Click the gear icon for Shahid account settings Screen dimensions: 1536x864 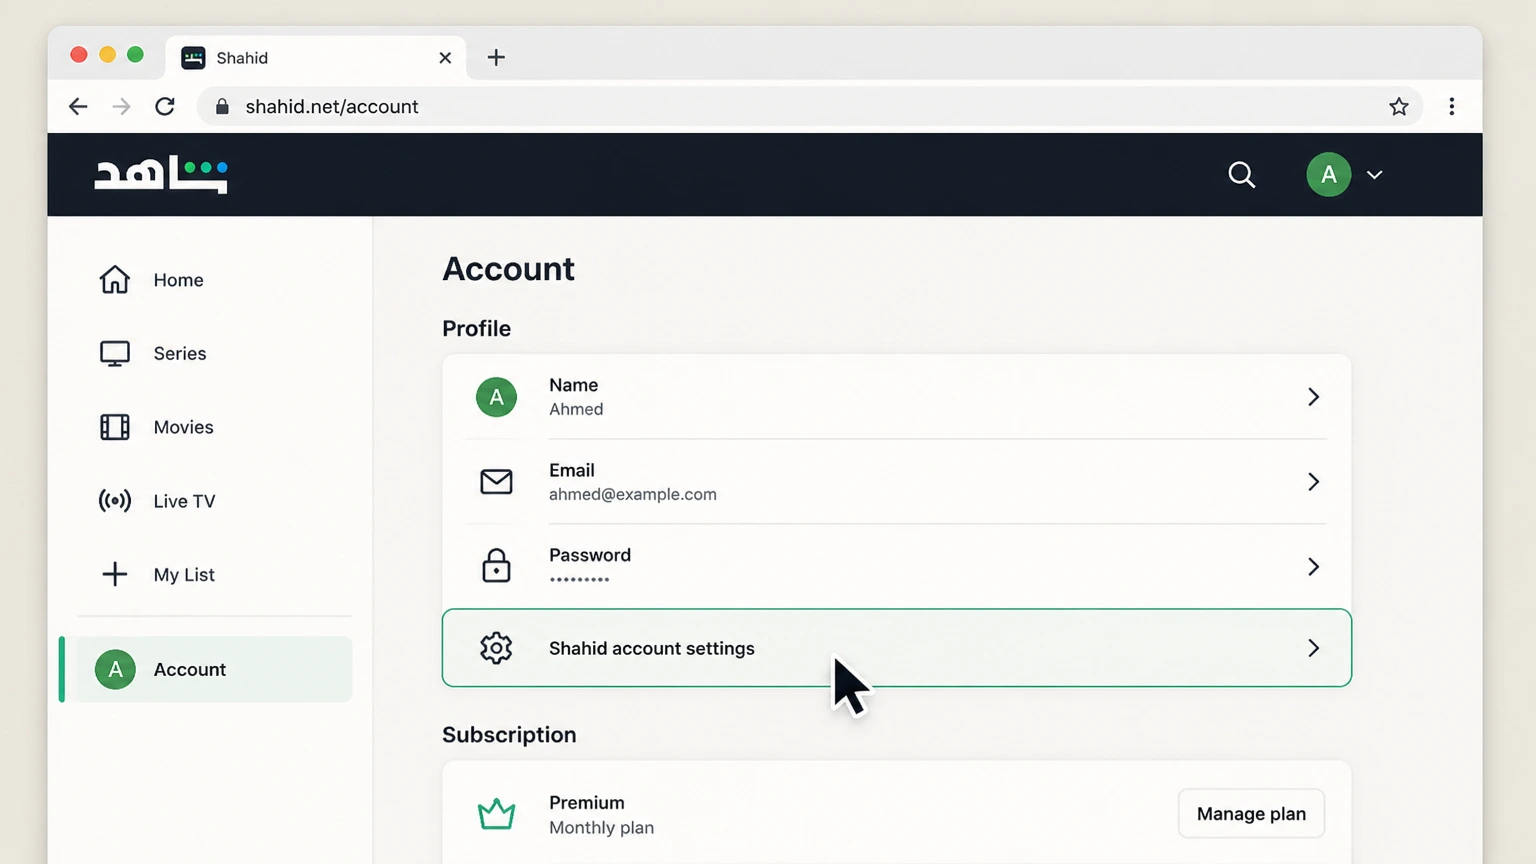point(496,648)
